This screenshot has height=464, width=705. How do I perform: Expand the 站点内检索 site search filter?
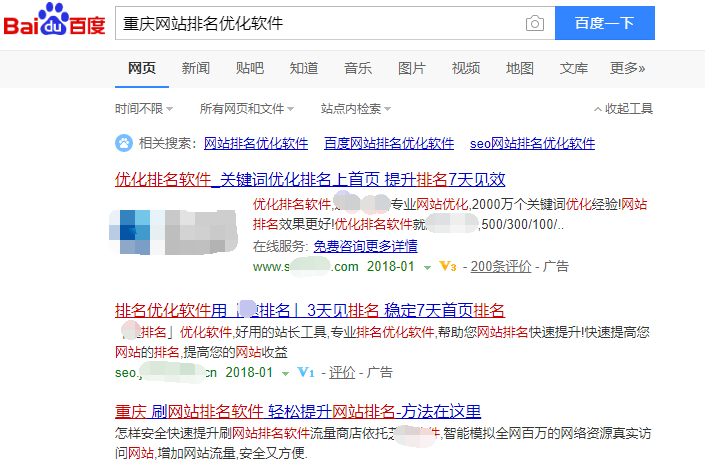coord(355,108)
